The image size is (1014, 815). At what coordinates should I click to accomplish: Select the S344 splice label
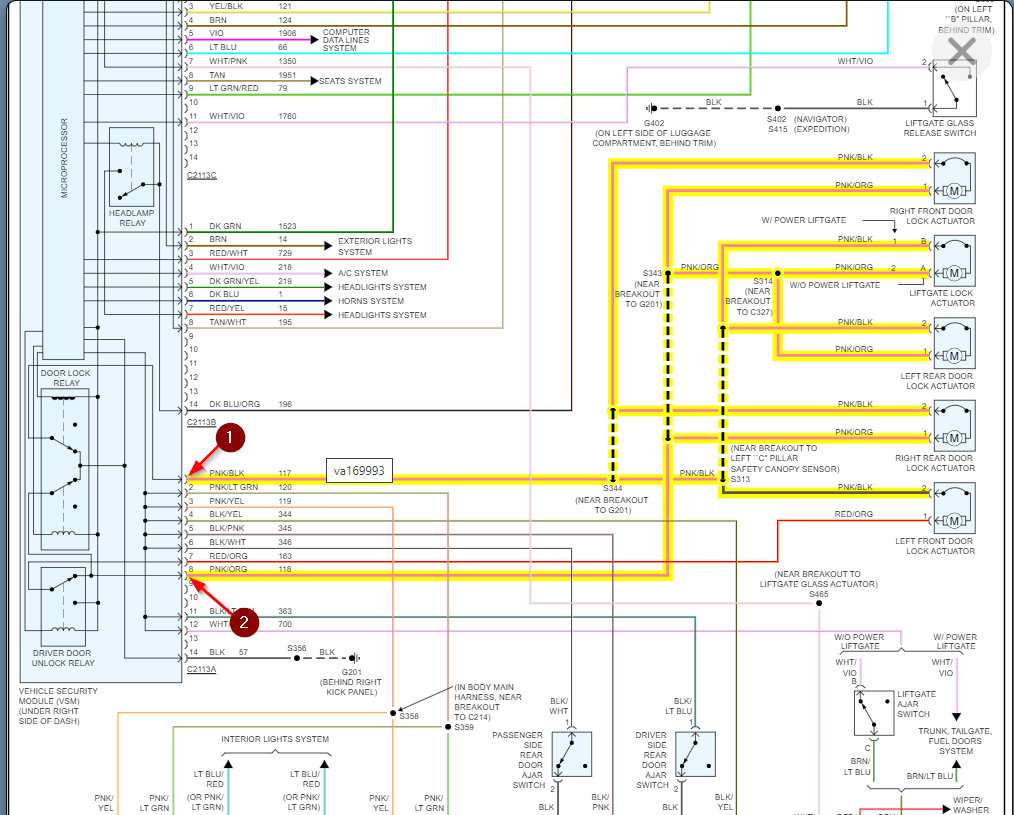click(x=612, y=488)
